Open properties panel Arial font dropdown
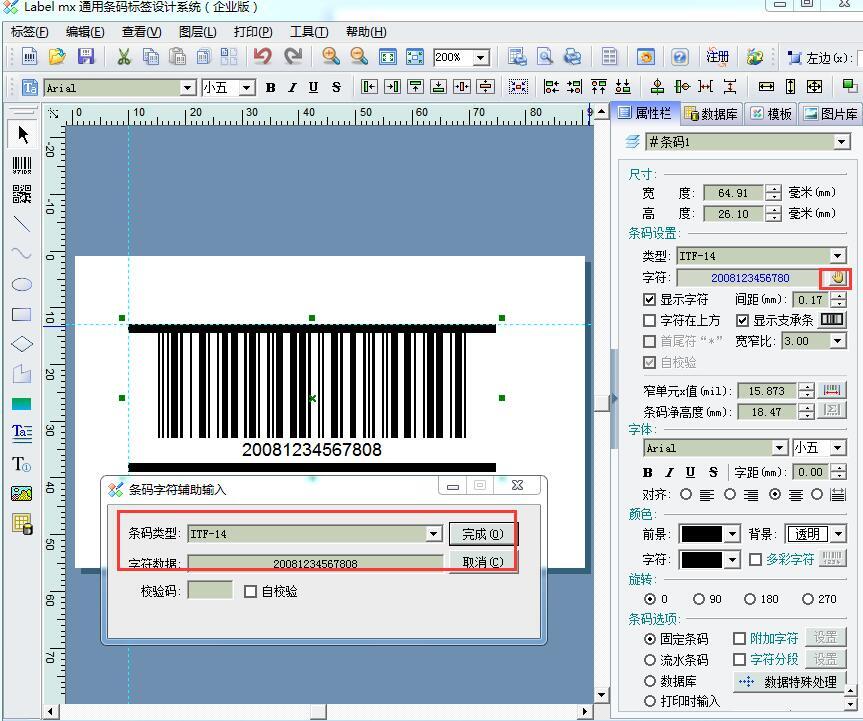The width and height of the screenshot is (863, 721). [x=779, y=448]
